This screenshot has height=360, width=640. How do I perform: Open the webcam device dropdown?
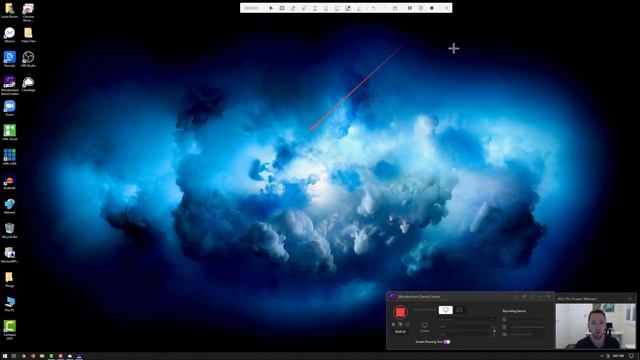[527, 327]
